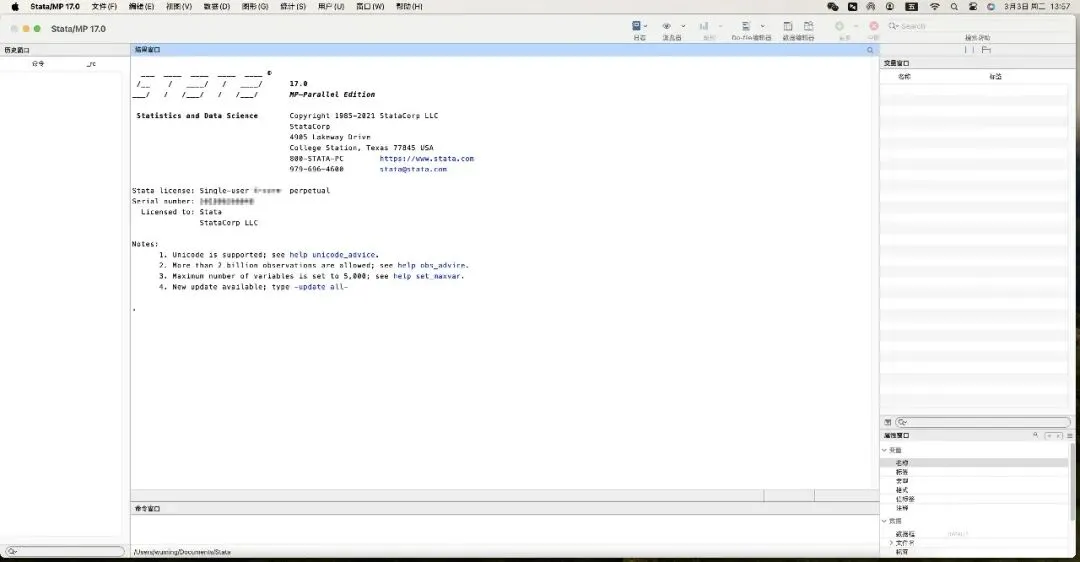Screen dimensions: 1080x562
Task: Open the Data Editor (edit) toolbar icon
Action: (x=788, y=26)
